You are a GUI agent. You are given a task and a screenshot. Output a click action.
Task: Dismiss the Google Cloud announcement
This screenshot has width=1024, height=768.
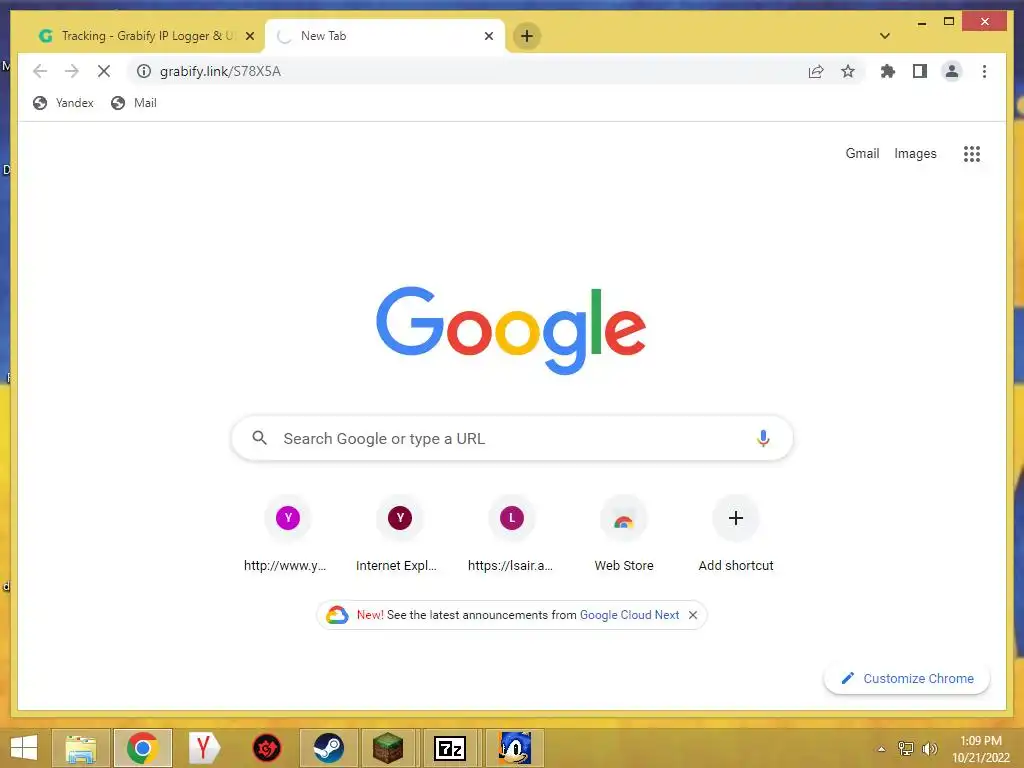693,615
